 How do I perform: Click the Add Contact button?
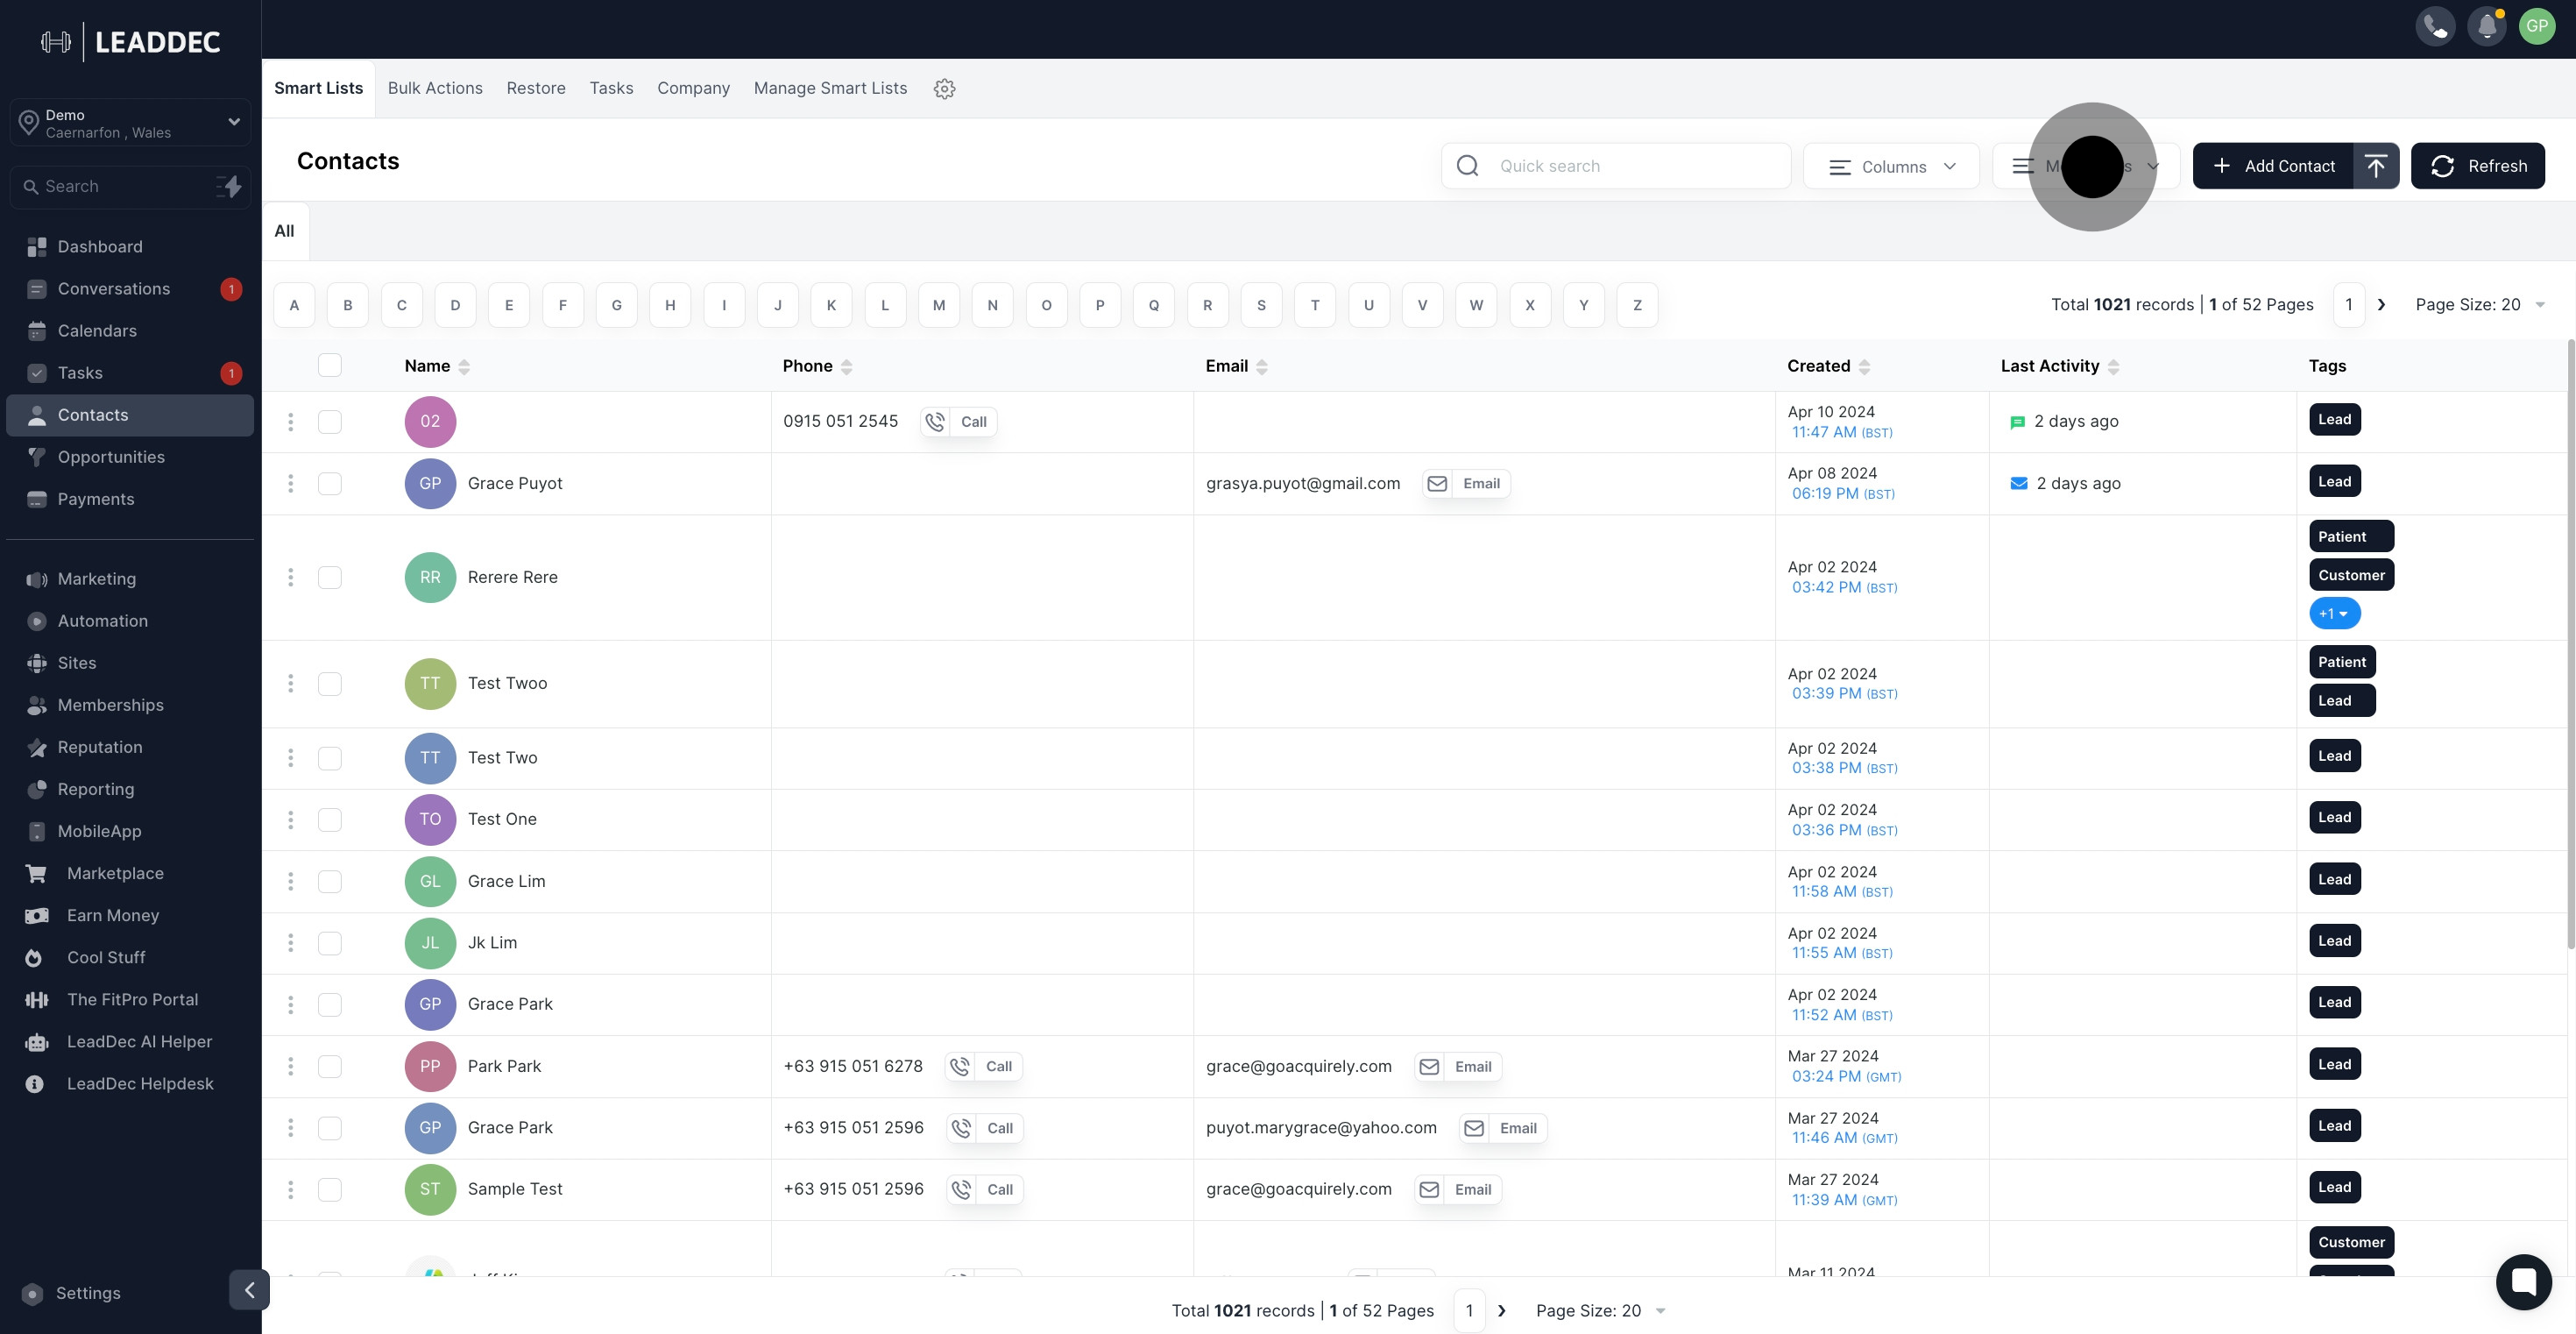(x=2273, y=166)
